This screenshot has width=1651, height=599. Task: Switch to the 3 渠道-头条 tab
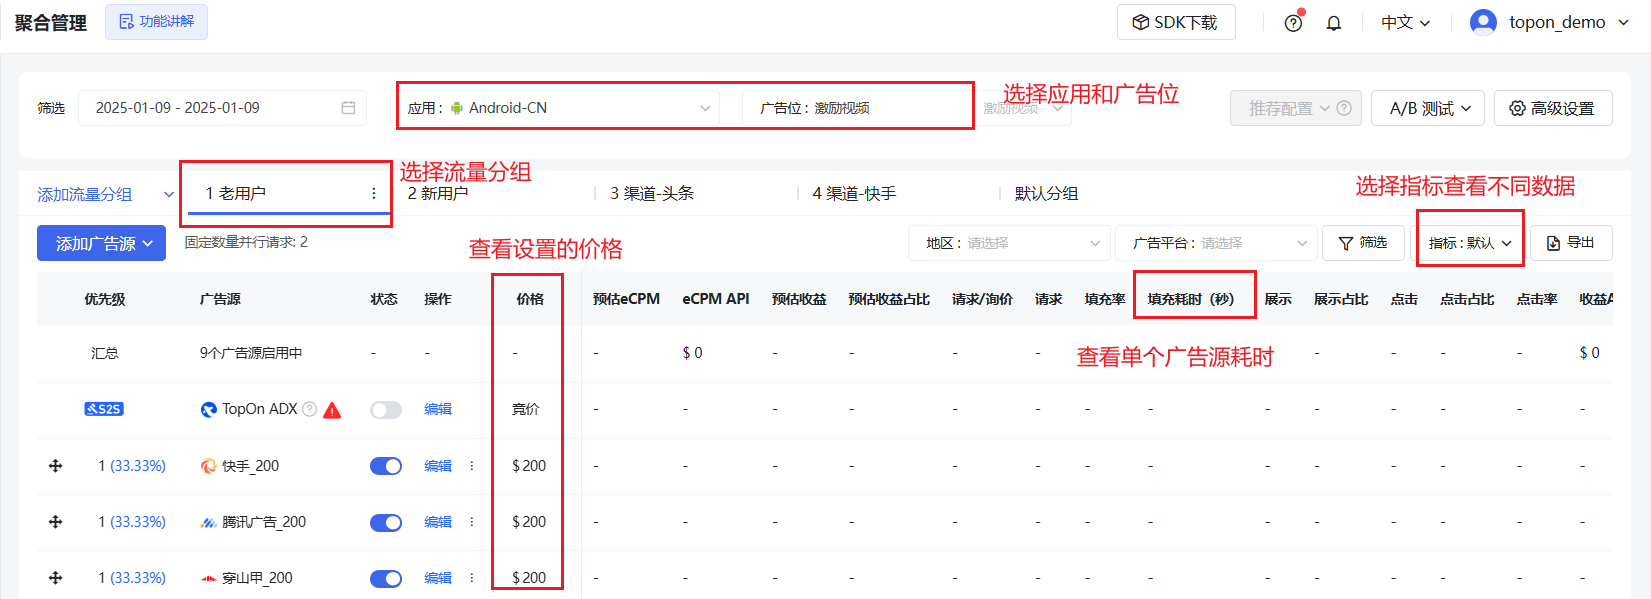click(652, 193)
